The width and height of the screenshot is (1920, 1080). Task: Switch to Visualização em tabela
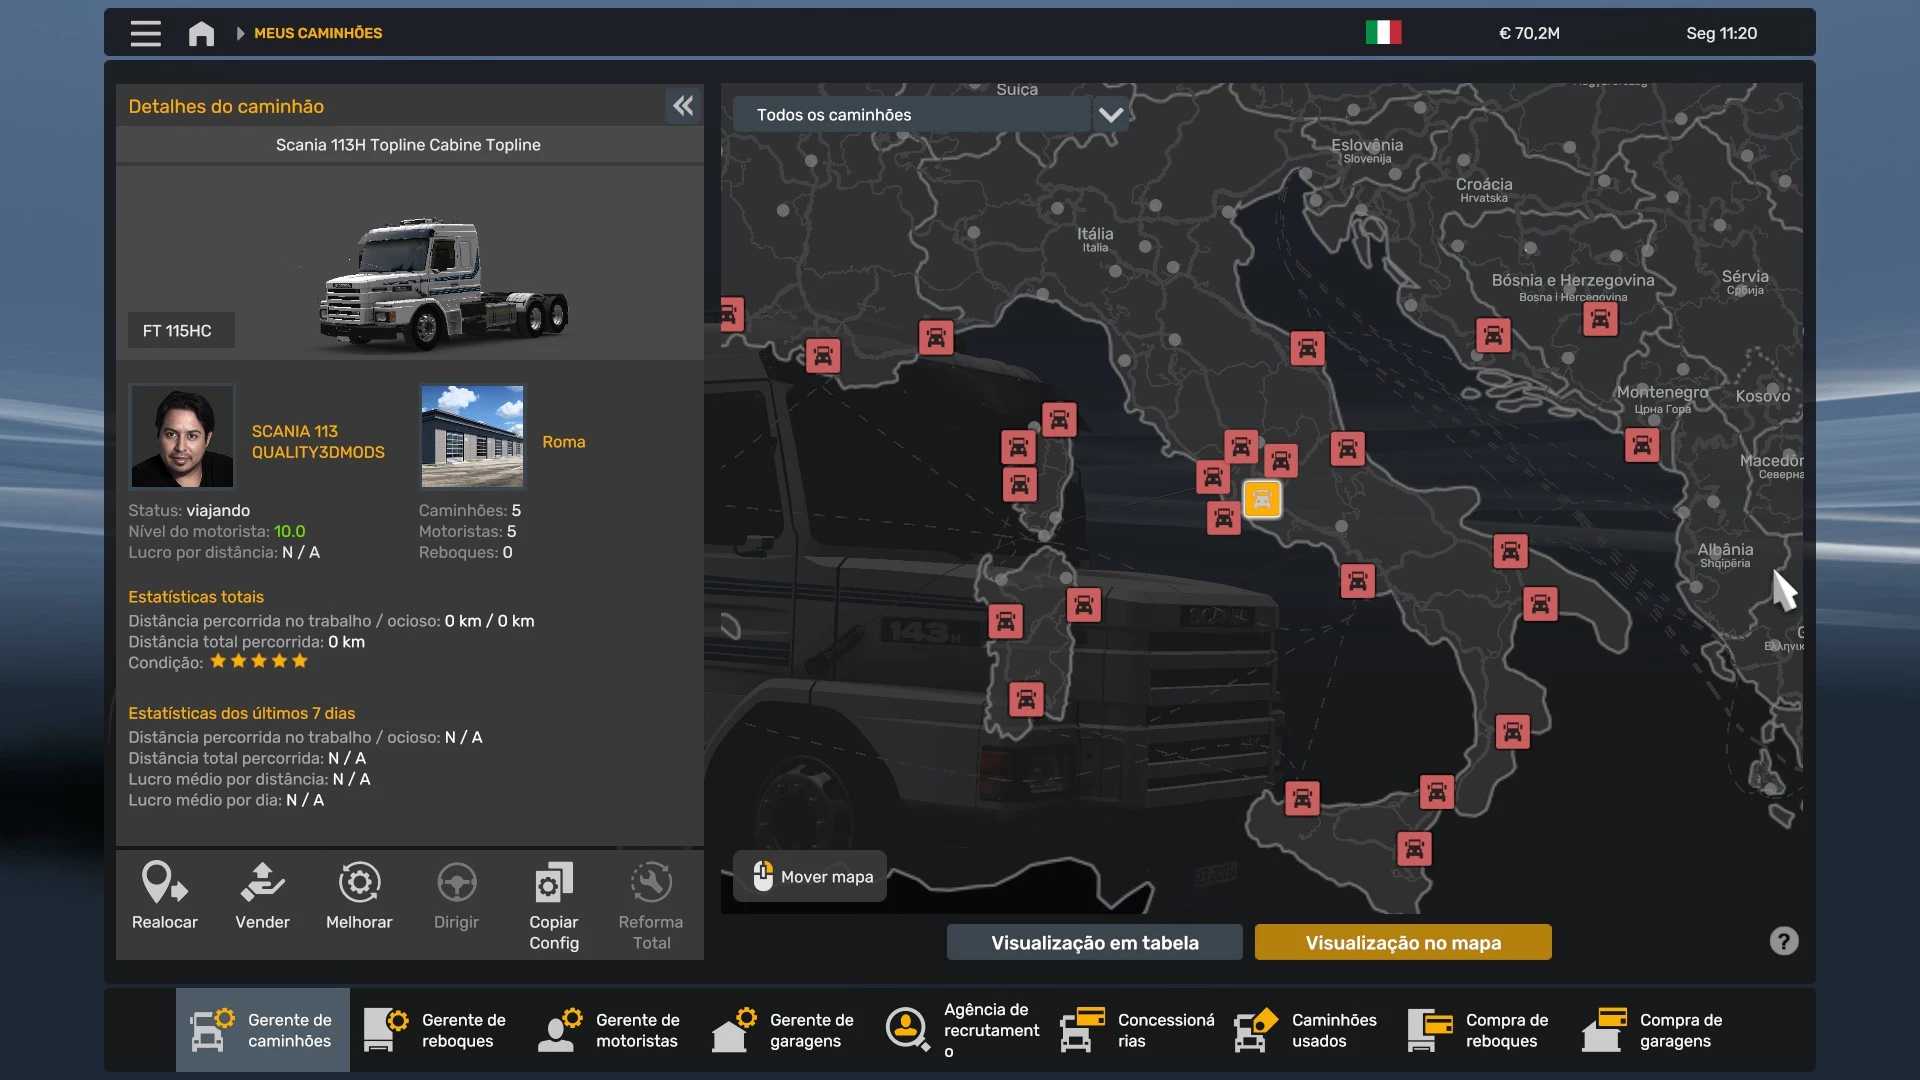tap(1094, 942)
